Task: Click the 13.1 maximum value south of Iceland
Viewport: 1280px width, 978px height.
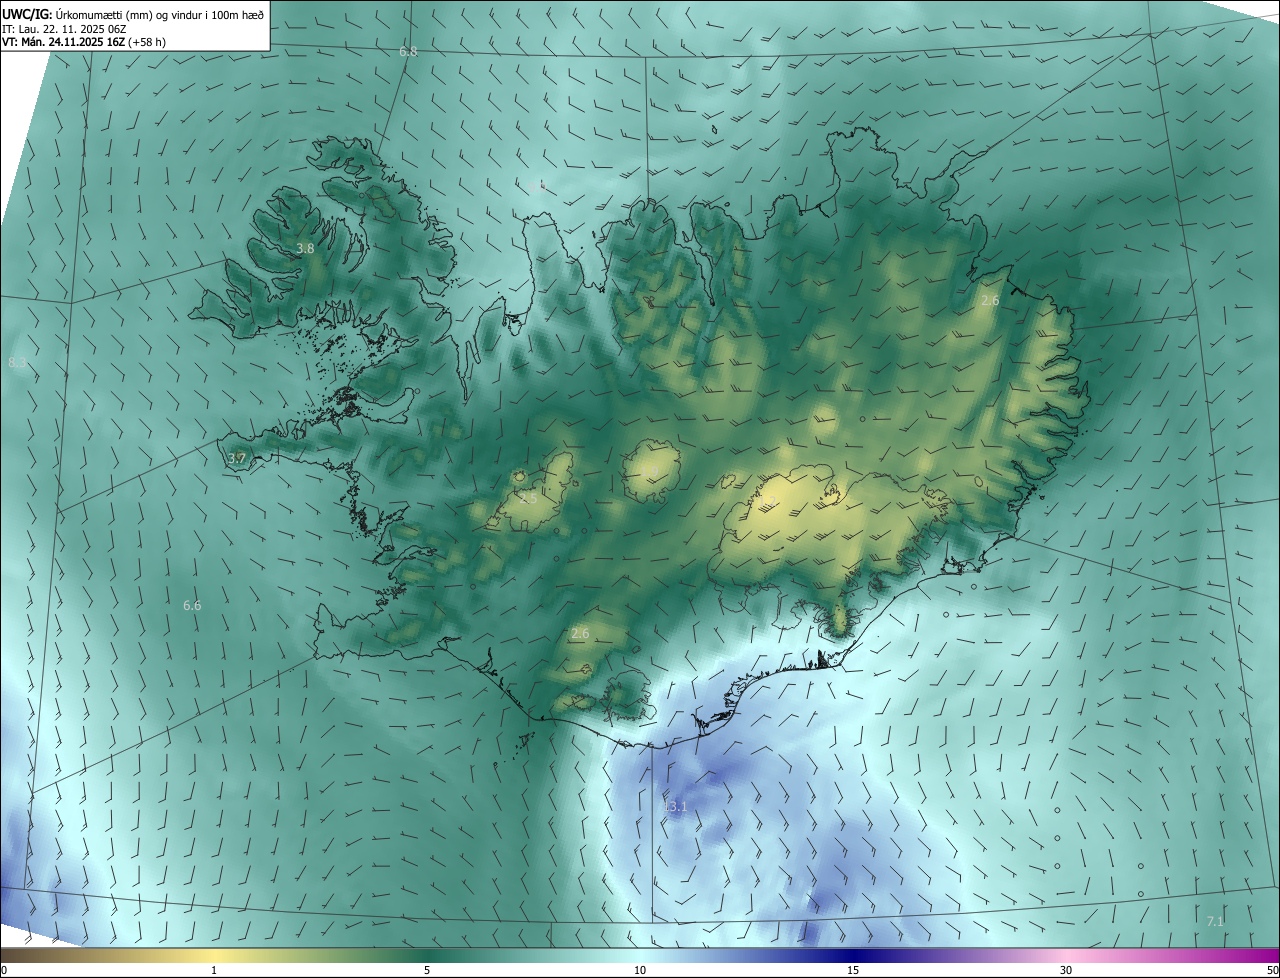Action: click(676, 806)
